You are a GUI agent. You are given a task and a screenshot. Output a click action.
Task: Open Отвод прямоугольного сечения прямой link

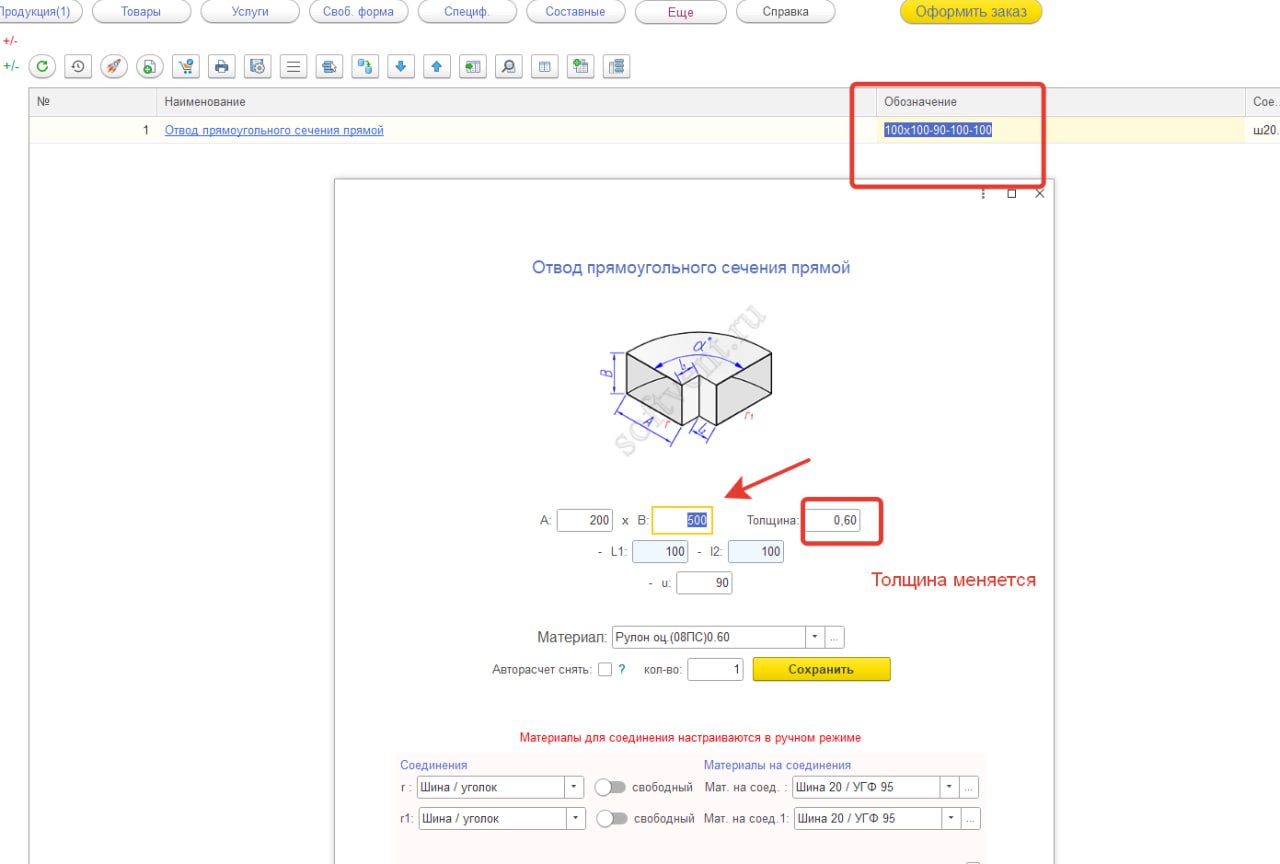click(x=274, y=131)
